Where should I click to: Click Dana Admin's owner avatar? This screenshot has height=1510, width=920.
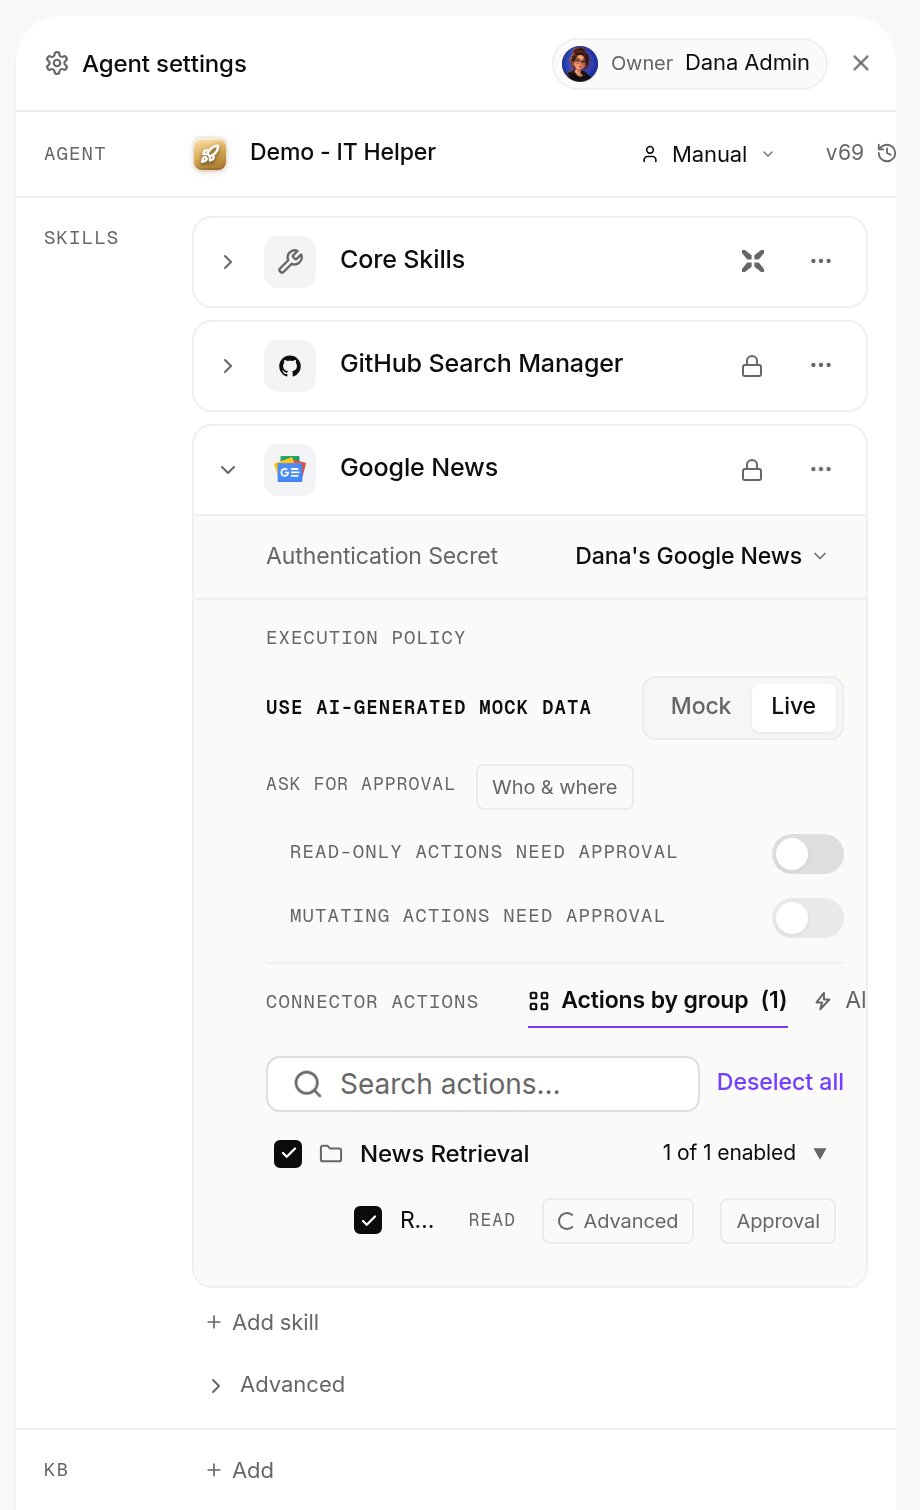[x=580, y=64]
